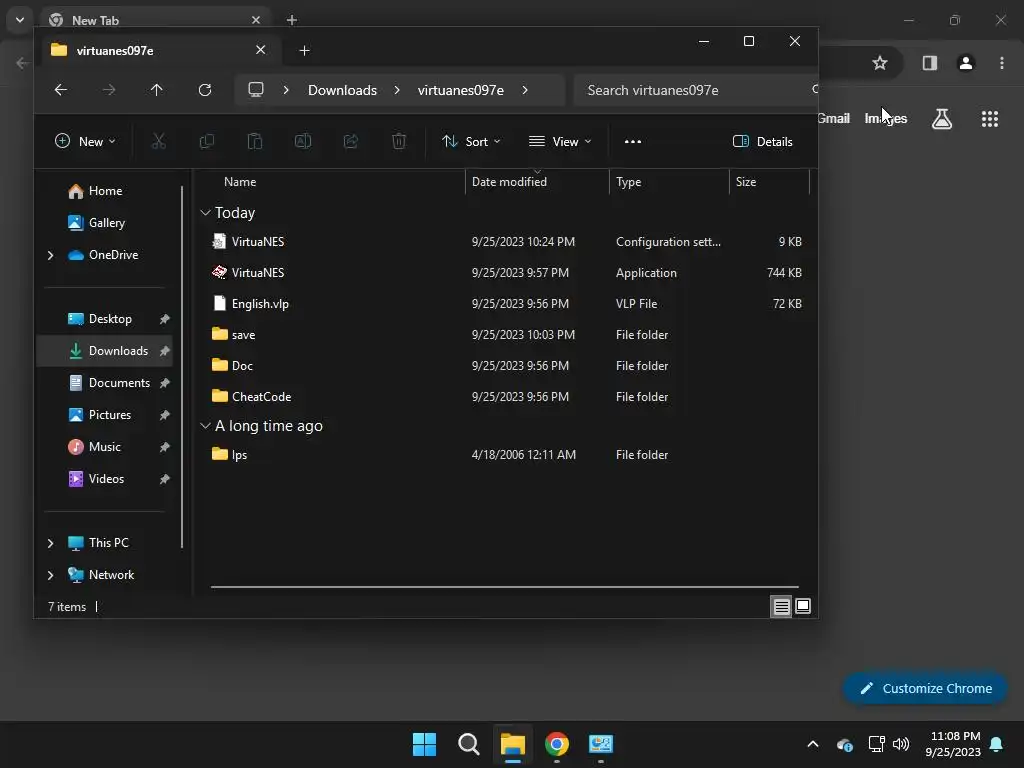The image size is (1024, 768).
Task: Collapse the A long time ago group
Action: [x=205, y=426]
